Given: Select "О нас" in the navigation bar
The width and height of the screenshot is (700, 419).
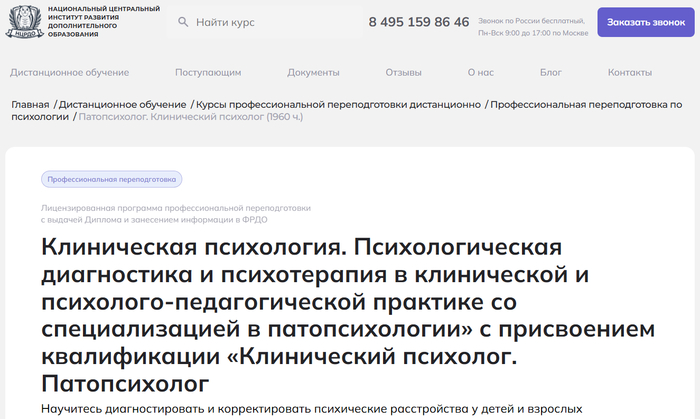Looking at the screenshot, I should 480,73.
